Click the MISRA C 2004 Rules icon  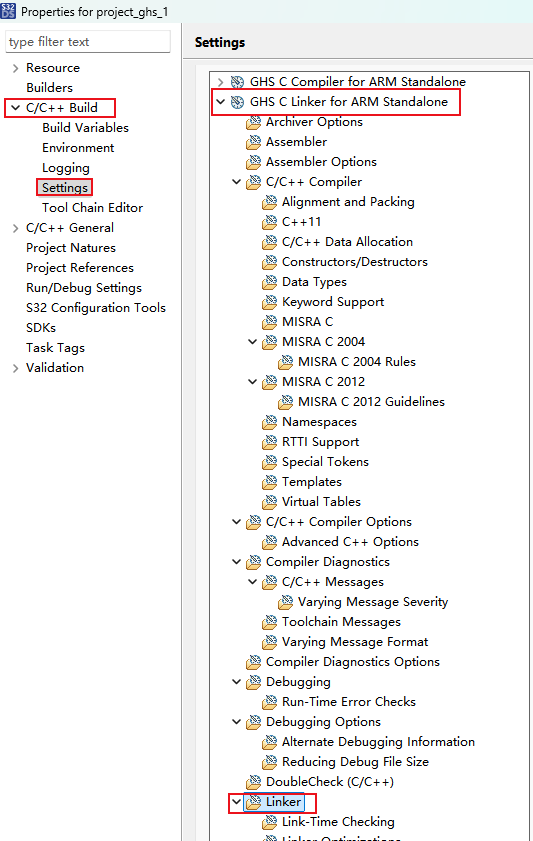tap(285, 362)
